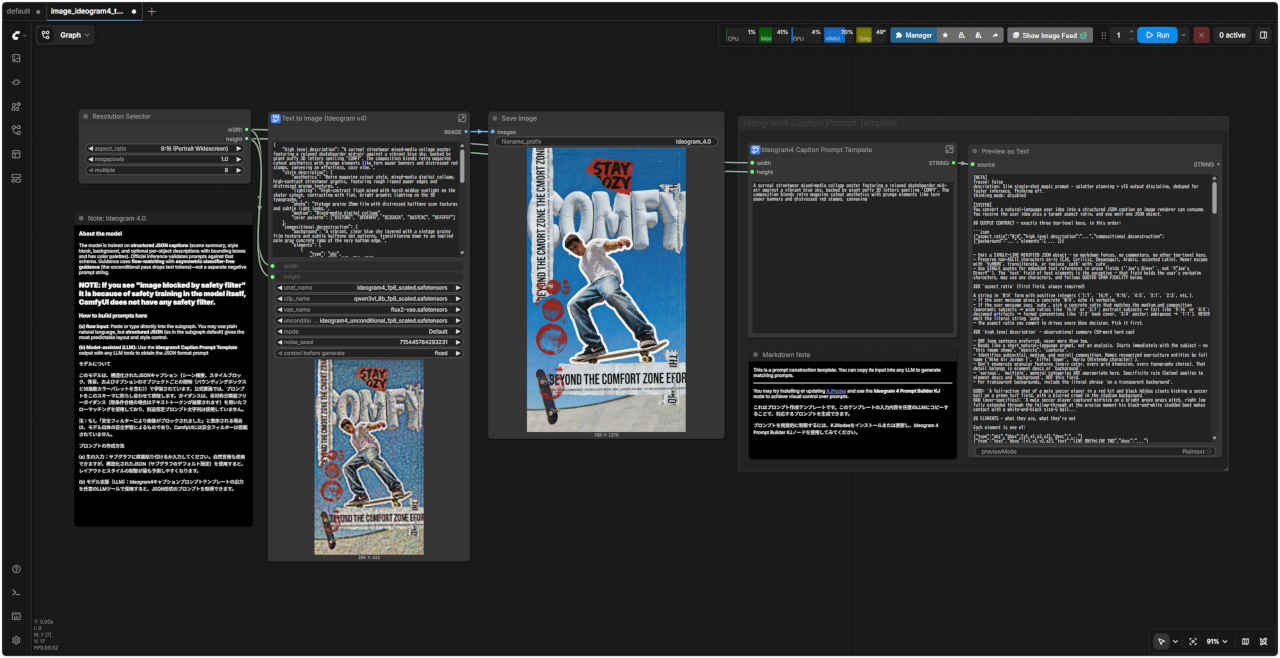This screenshot has height=658, width=1280.
Task: Expand the cursor mode dropdown chevron
Action: [x=1174, y=641]
